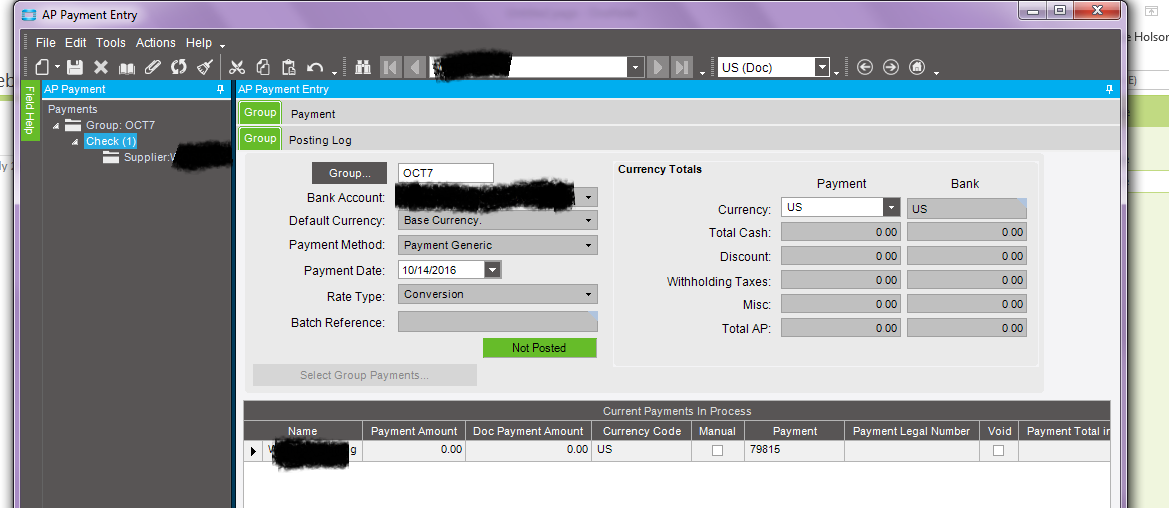
Task: Click the Group... button
Action: [x=350, y=173]
